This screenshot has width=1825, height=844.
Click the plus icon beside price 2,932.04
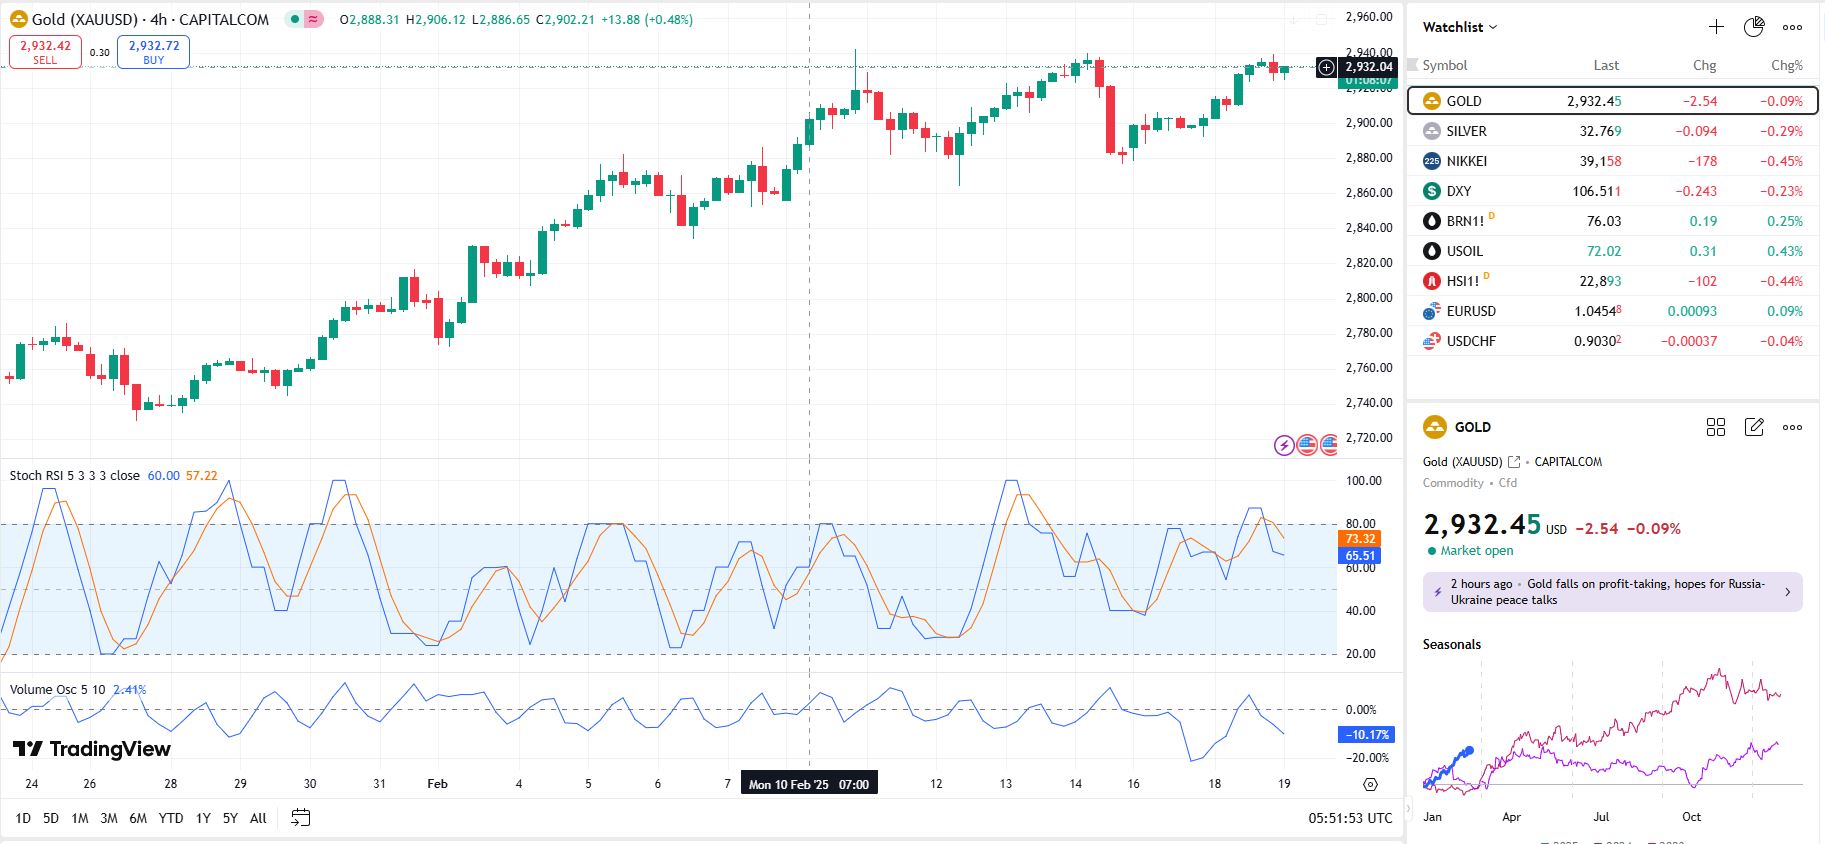tap(1326, 67)
